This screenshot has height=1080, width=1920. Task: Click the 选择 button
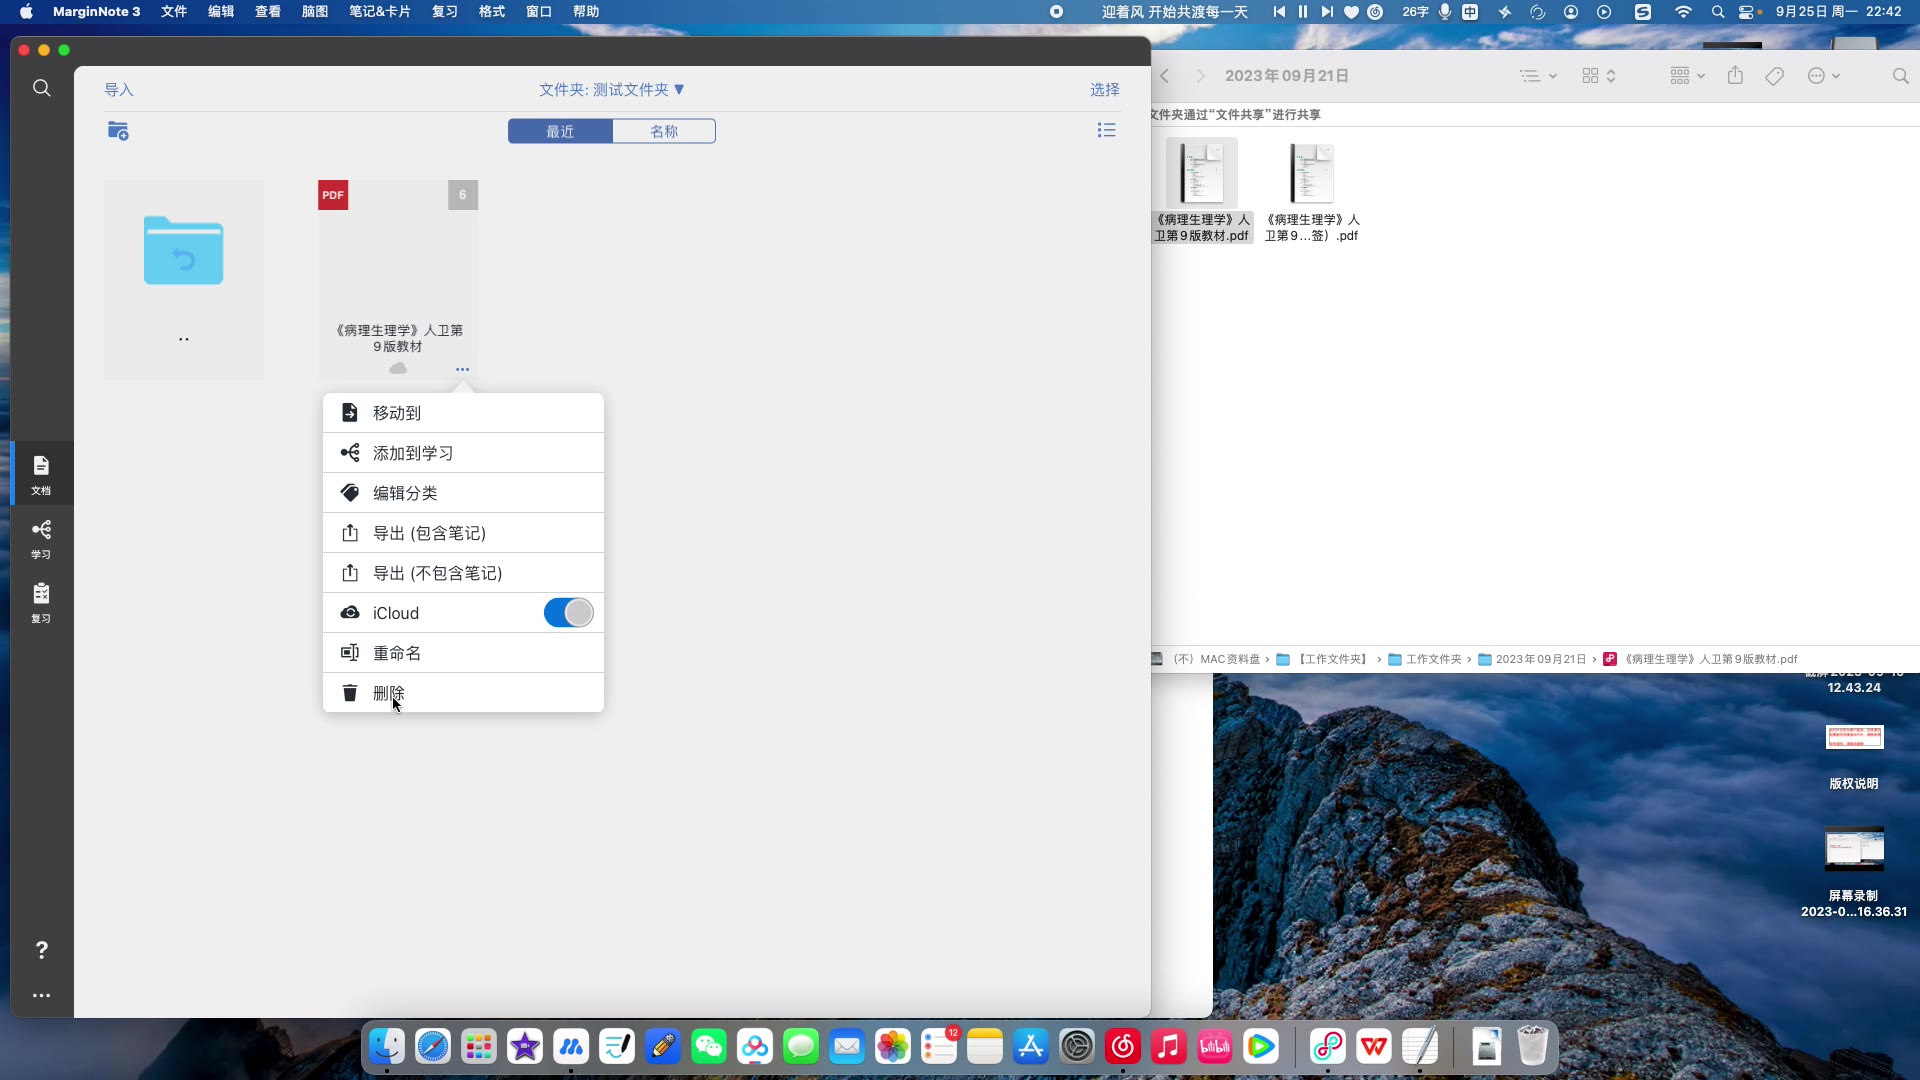pyautogui.click(x=1104, y=89)
